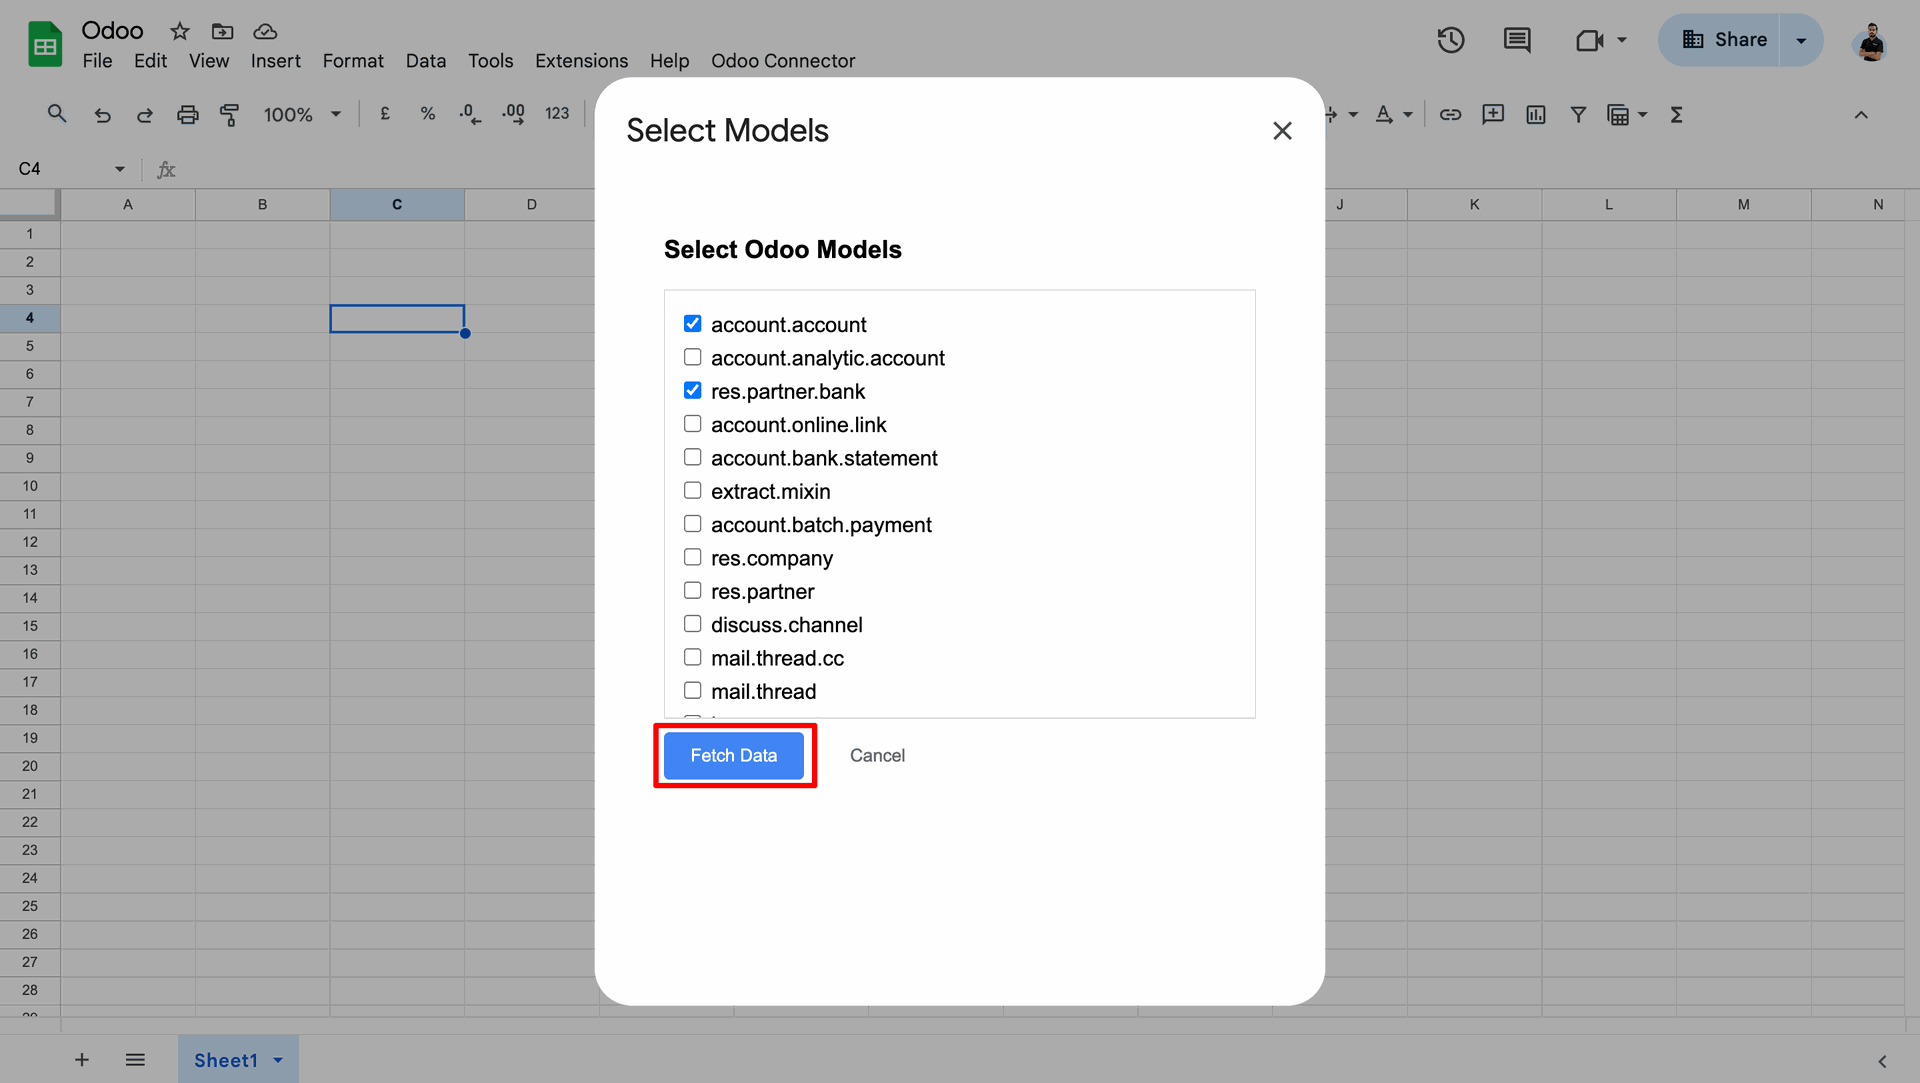
Task: Check the account.analytic.account checkbox
Action: point(692,357)
